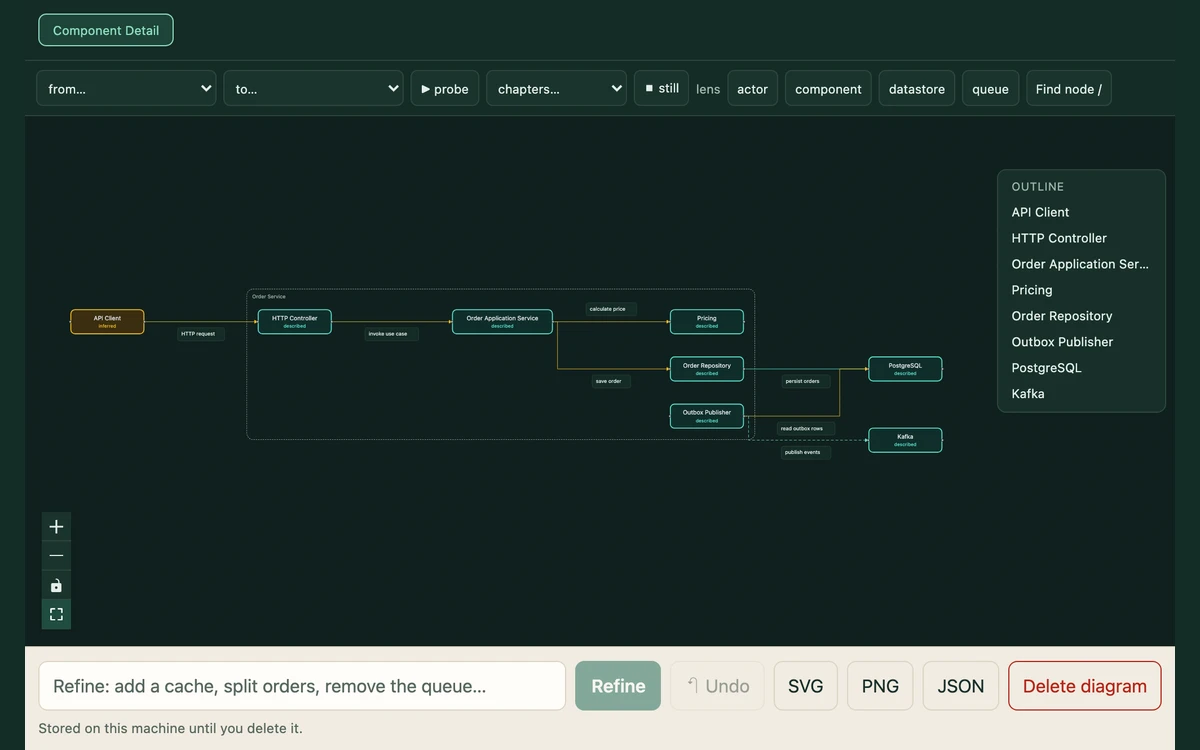
Task: Toggle the canvas lock icon
Action: [x=56, y=585]
